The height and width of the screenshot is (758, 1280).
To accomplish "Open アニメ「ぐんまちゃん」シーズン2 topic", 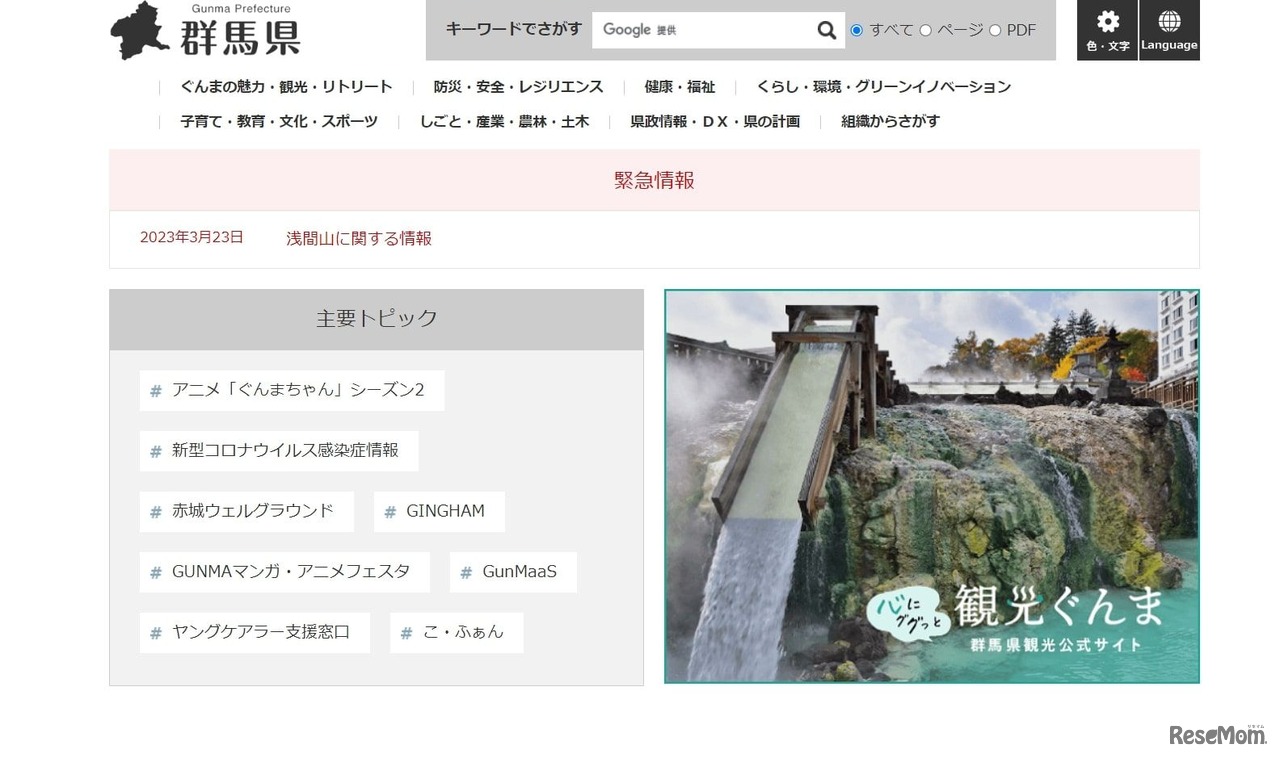I will point(292,390).
